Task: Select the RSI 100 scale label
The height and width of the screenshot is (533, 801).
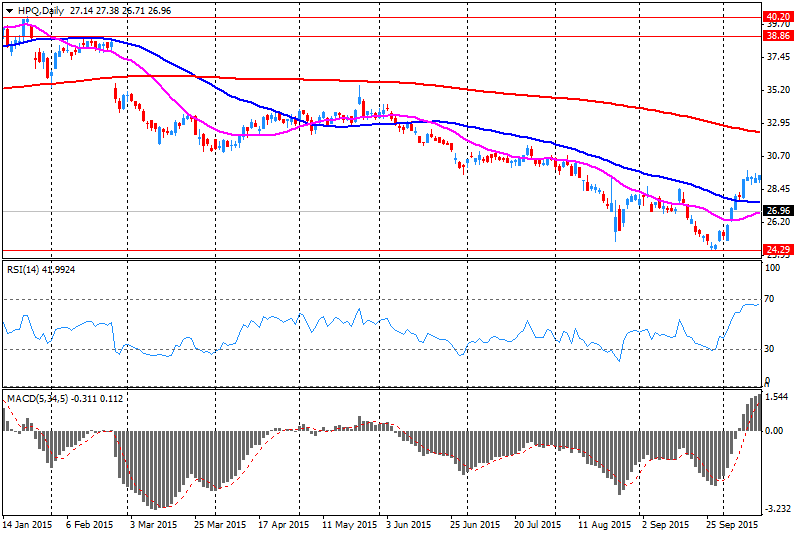Action: coord(772,267)
